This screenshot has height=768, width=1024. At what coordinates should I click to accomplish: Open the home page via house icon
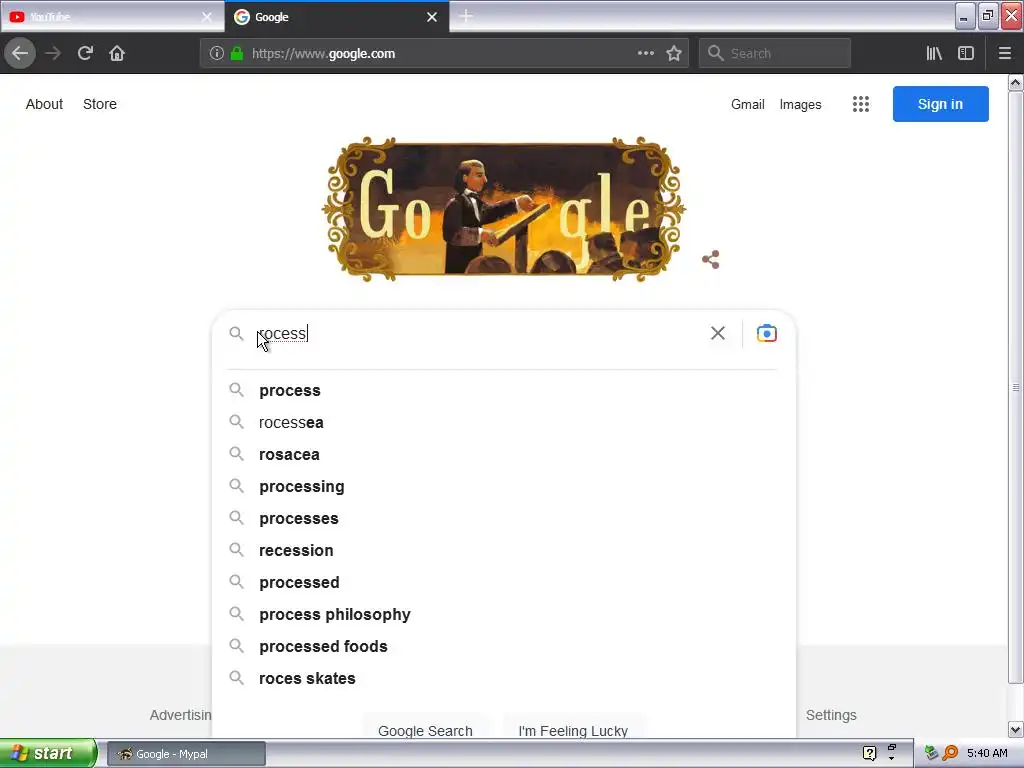[117, 53]
